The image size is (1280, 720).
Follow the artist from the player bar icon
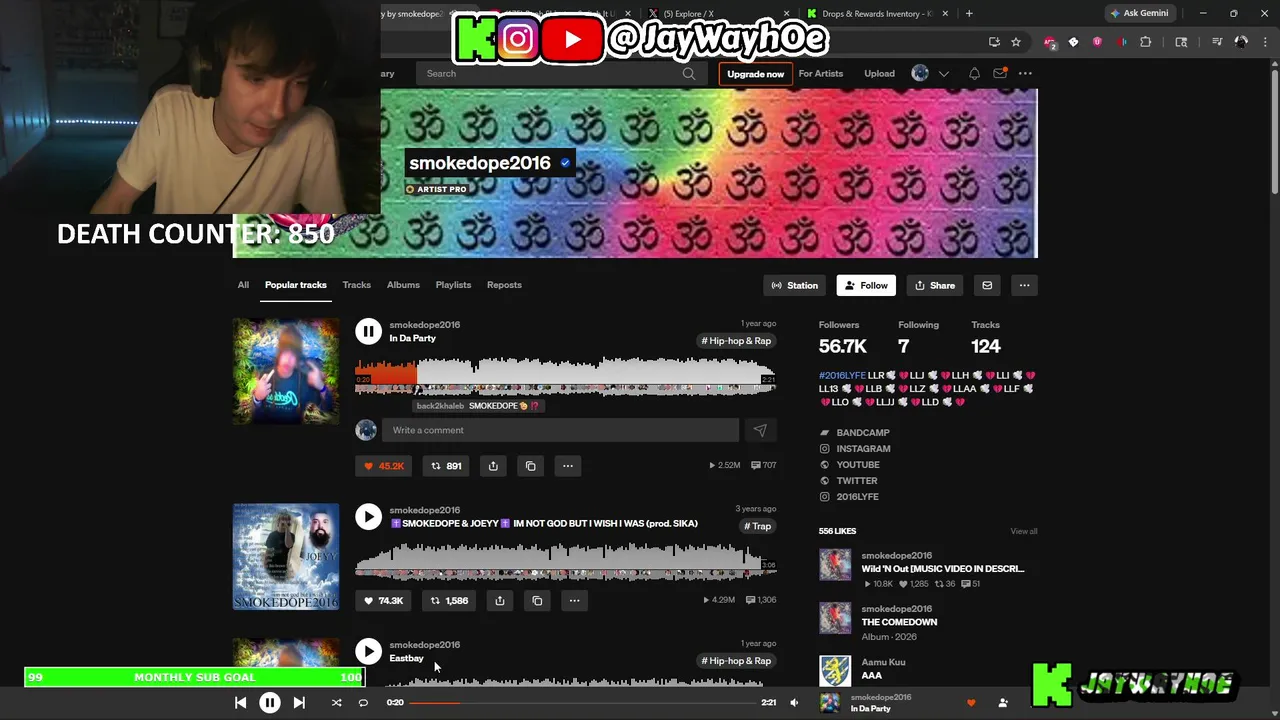[x=1003, y=703]
